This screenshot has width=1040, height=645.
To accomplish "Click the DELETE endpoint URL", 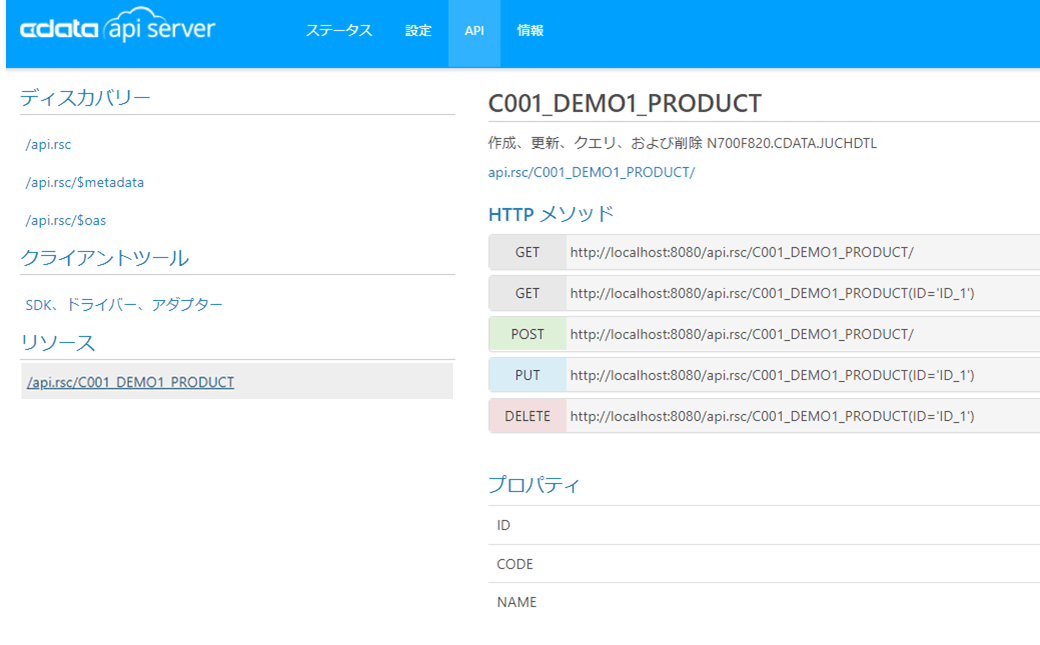I will coord(771,416).
